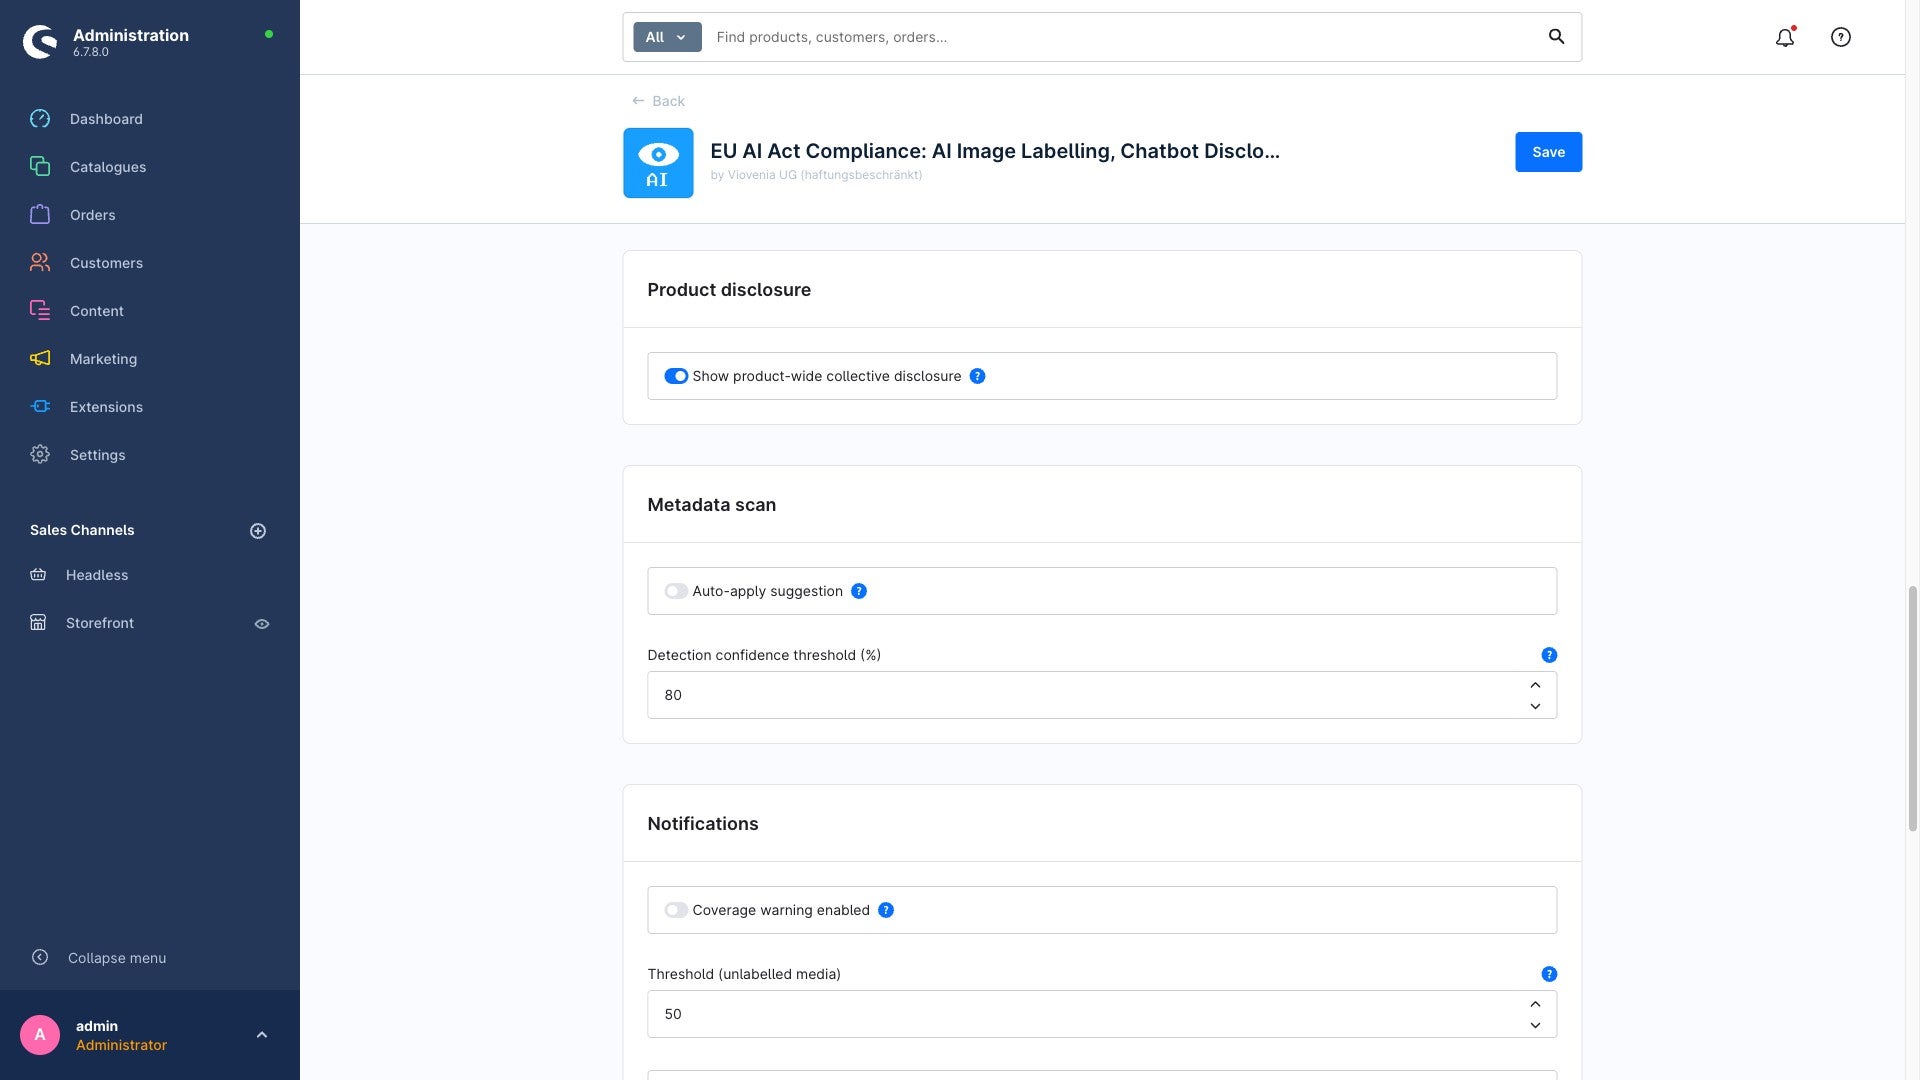Open Extensions menu item
1920x1080 pixels.
(x=106, y=407)
